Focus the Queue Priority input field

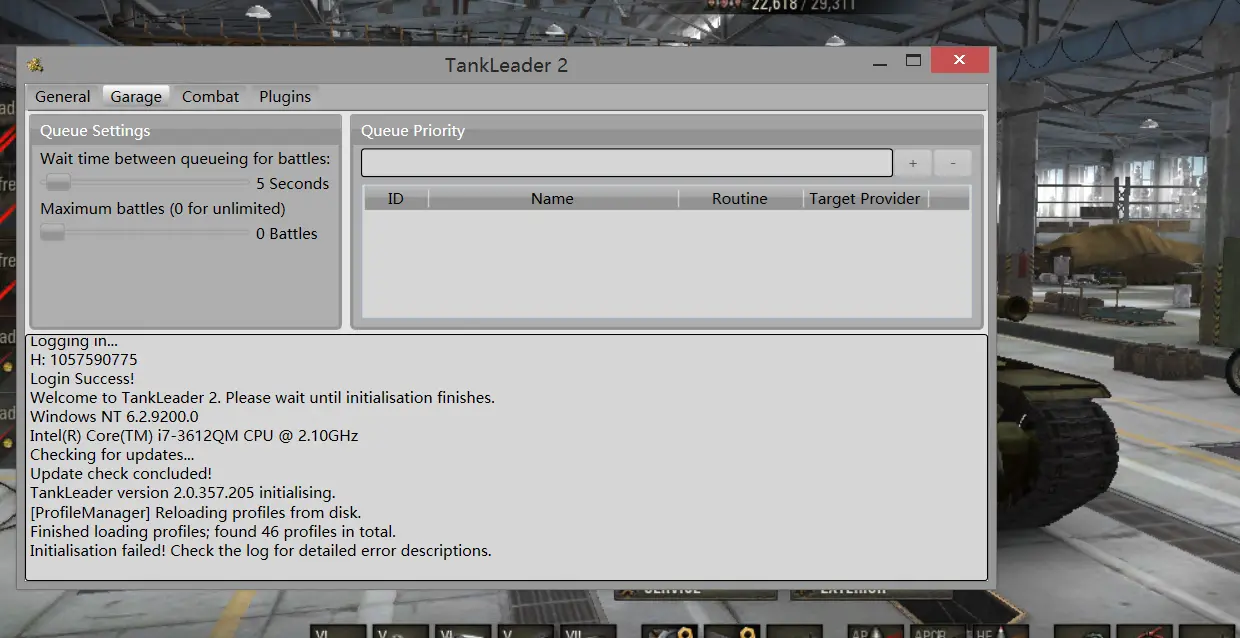[627, 163]
